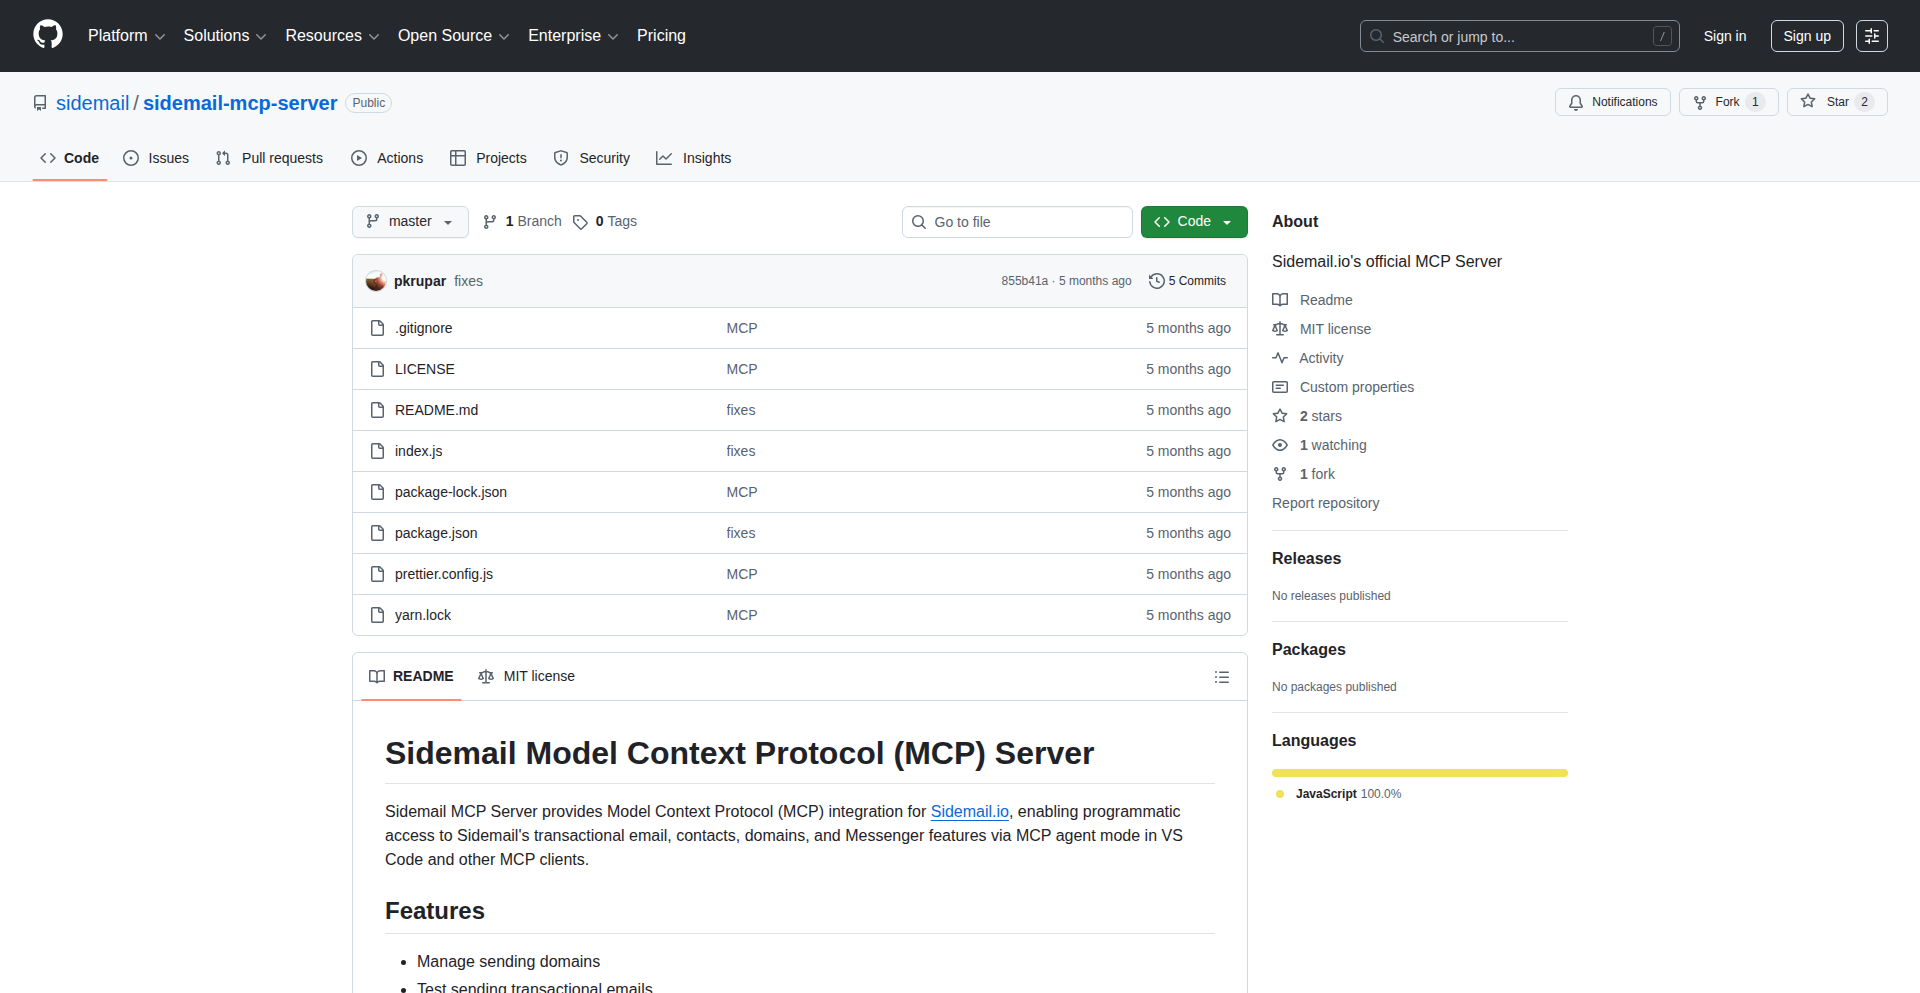Image resolution: width=1920 pixels, height=993 pixels.
Task: Click the Go to file search field
Action: pos(1017,222)
